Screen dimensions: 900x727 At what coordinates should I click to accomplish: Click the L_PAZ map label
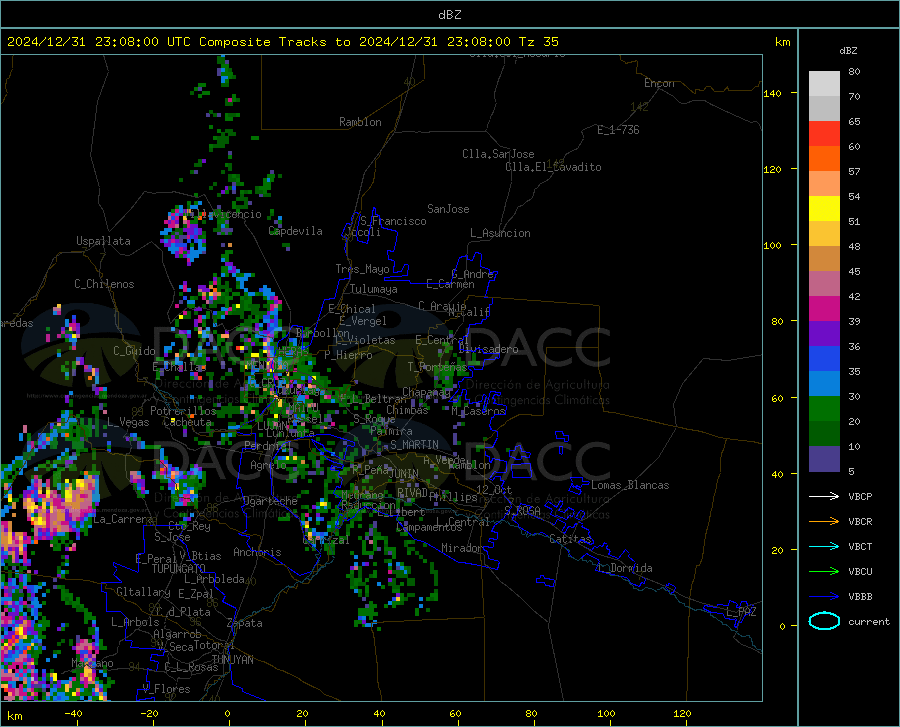(741, 612)
